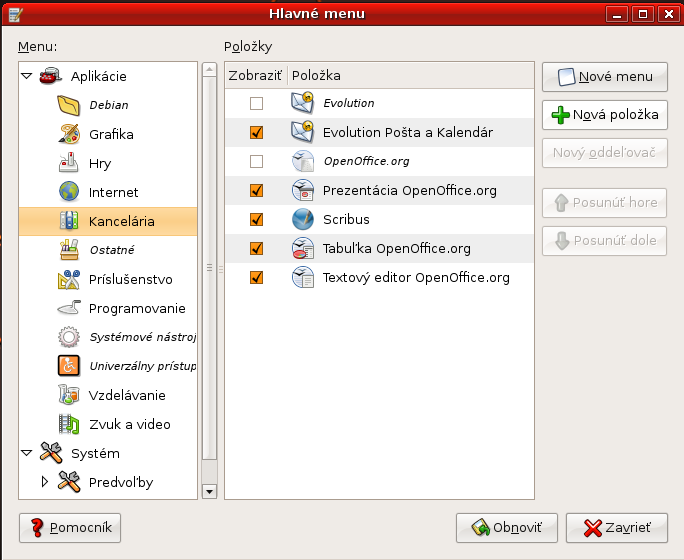Click the Predvoľby tools icon
Screen dimensions: 684x560
(69, 482)
